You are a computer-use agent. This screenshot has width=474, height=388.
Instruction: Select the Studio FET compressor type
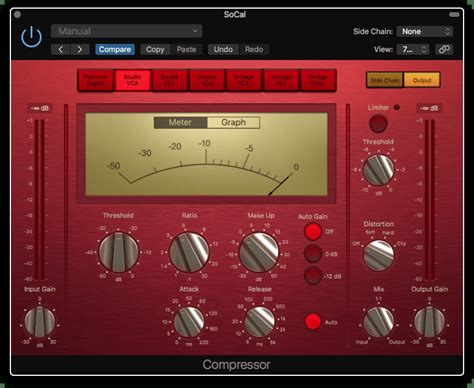[x=169, y=80]
